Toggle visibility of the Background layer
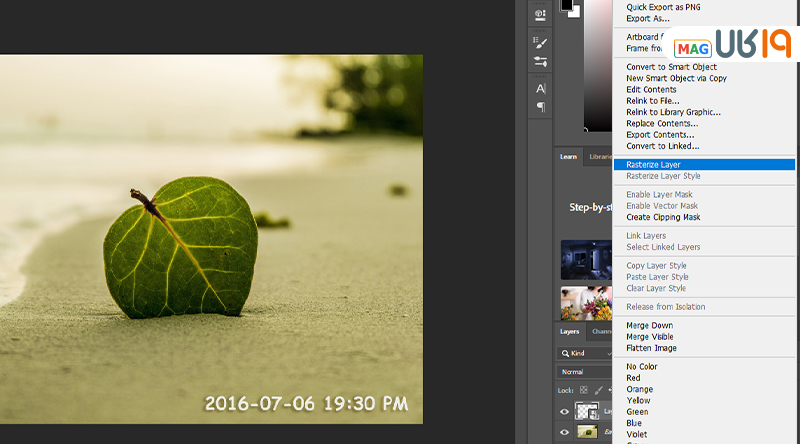Viewport: 800px width, 444px height. pyautogui.click(x=565, y=432)
